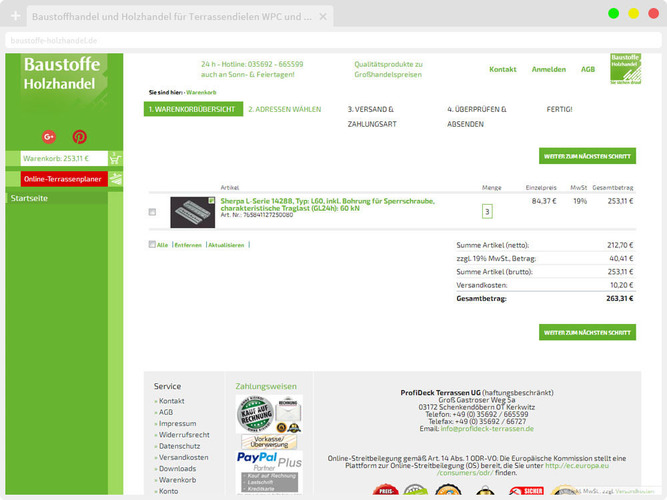Select the '1. Warenkorbübersicht' step tab
The width and height of the screenshot is (667, 500).
click(x=192, y=109)
